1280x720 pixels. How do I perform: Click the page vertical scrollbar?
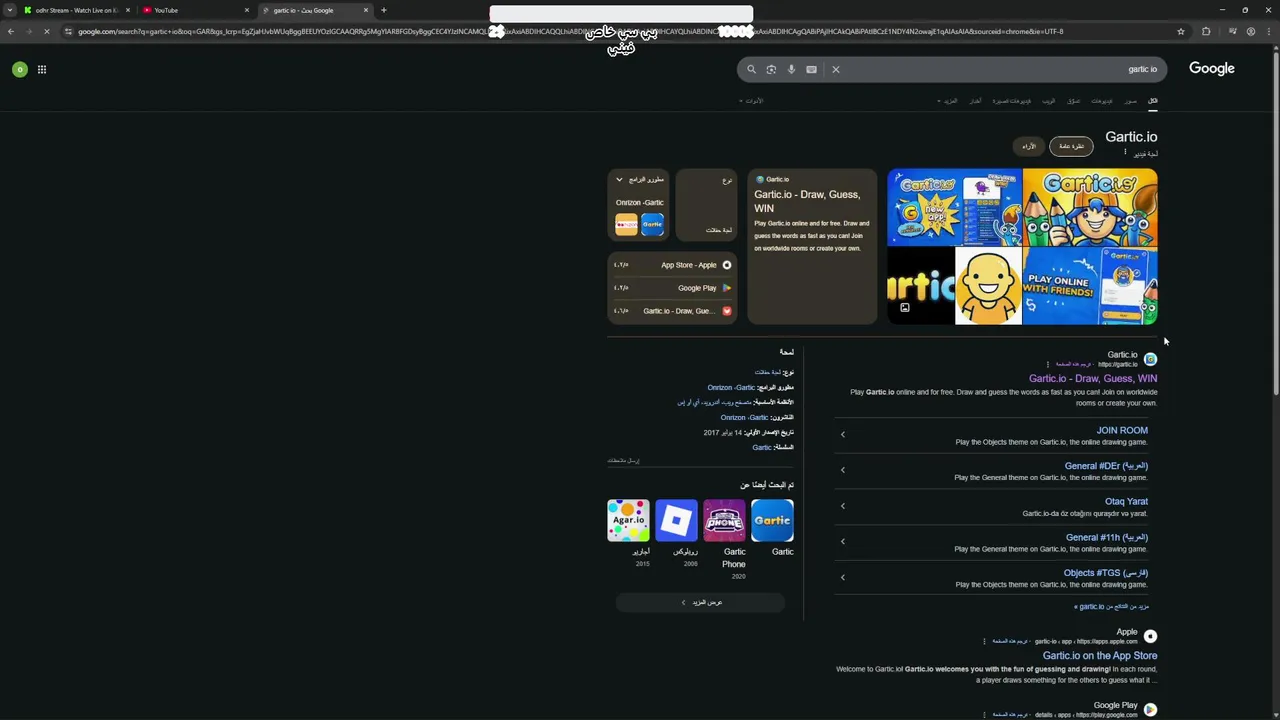(x=1276, y=225)
